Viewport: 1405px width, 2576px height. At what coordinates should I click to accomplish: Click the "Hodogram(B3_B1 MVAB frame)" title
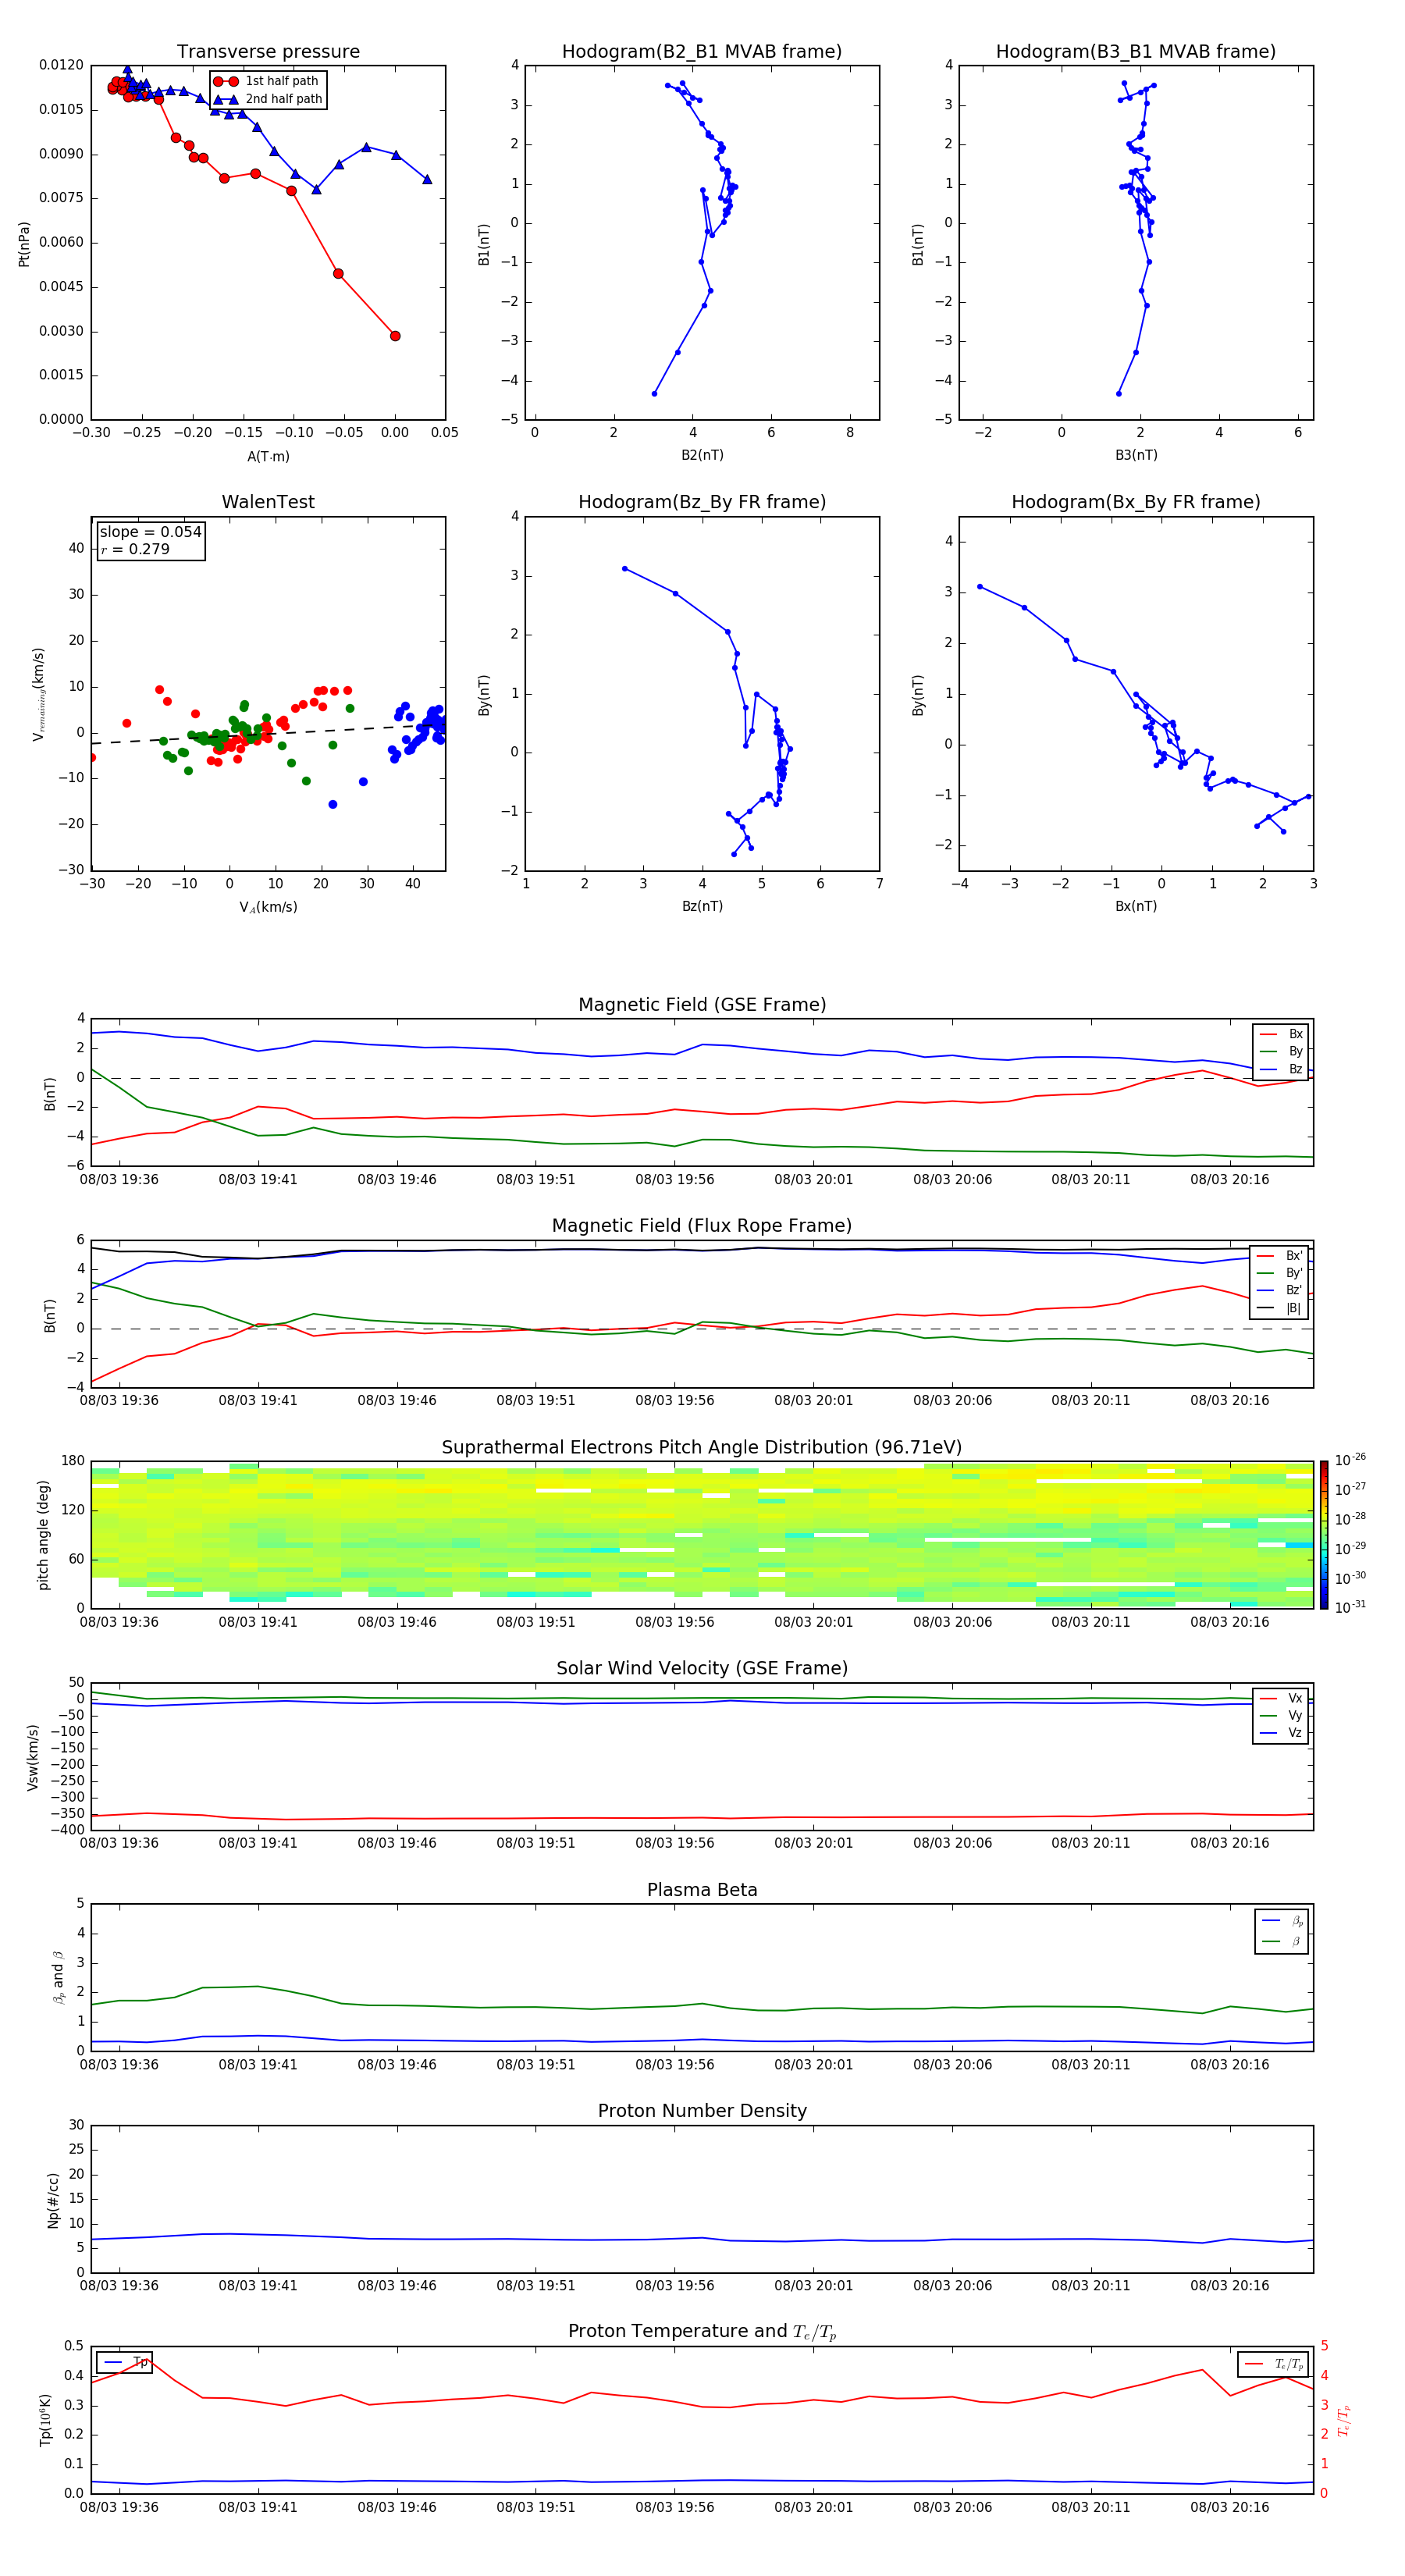click(1136, 52)
